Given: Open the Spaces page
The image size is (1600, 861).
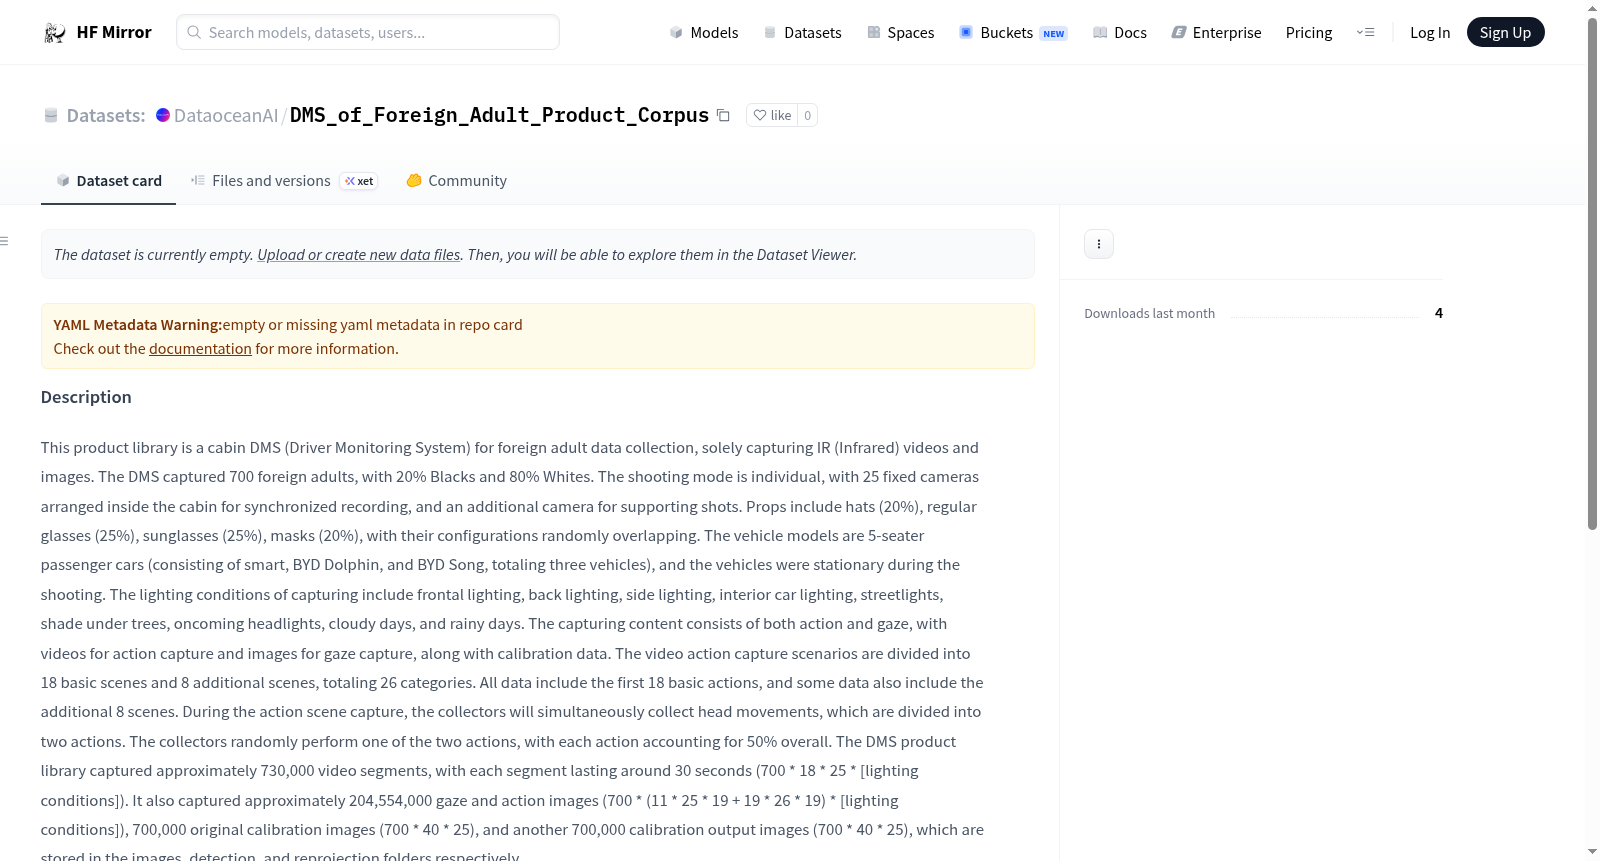Looking at the screenshot, I should pos(901,33).
